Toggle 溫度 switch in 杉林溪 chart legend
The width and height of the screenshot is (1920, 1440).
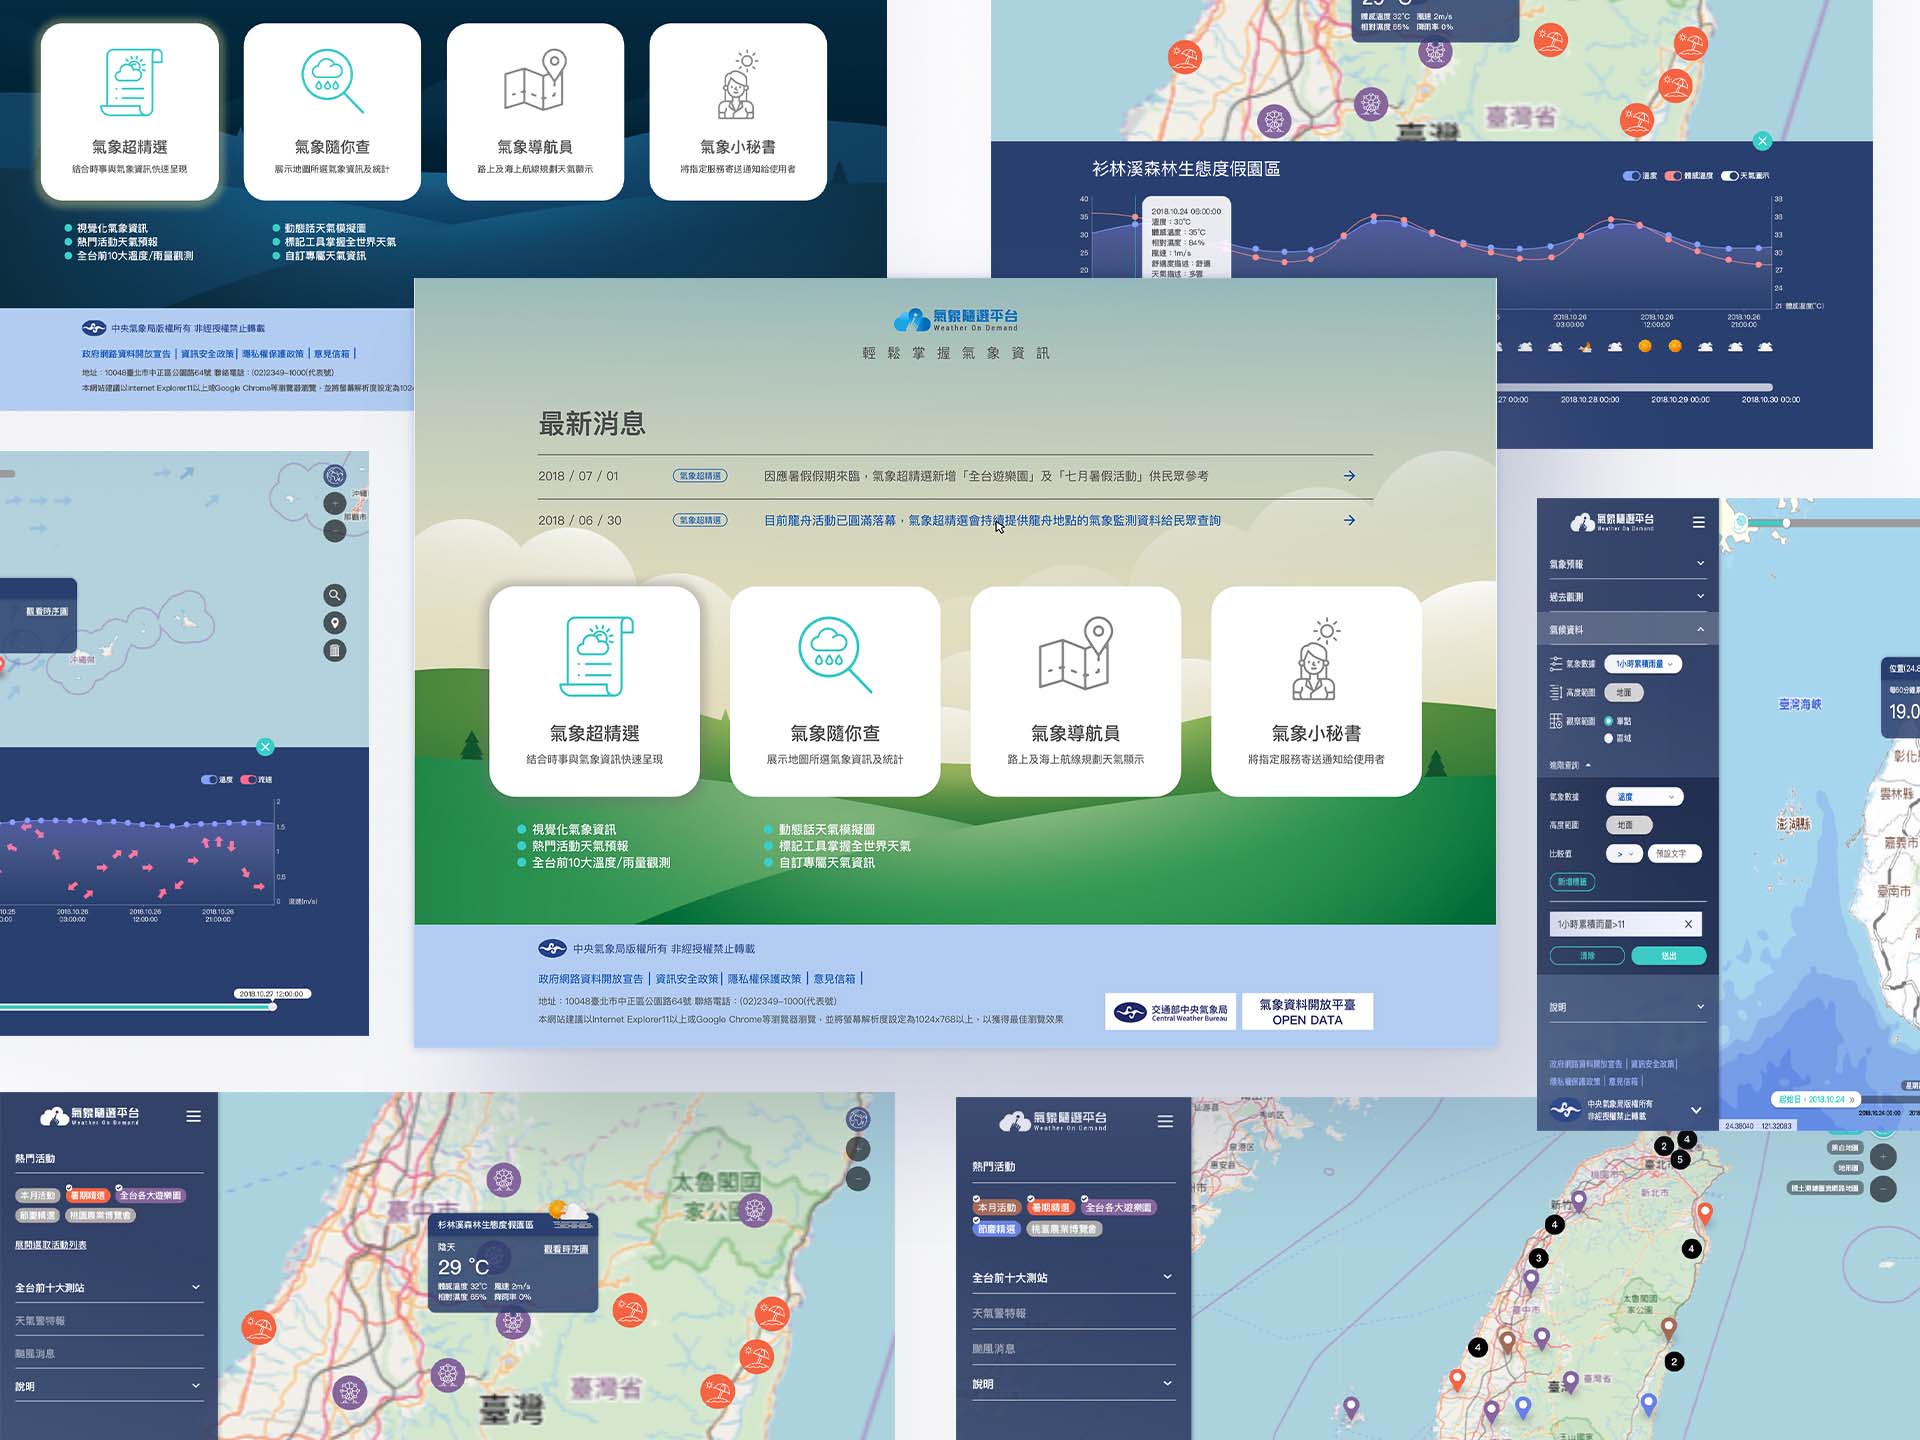click(1632, 176)
